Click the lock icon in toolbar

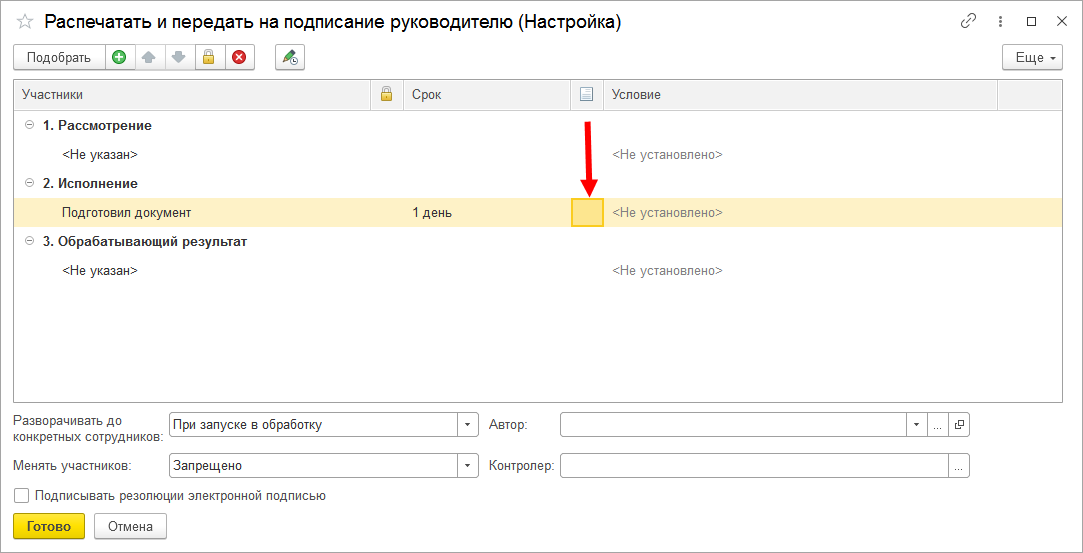click(209, 58)
